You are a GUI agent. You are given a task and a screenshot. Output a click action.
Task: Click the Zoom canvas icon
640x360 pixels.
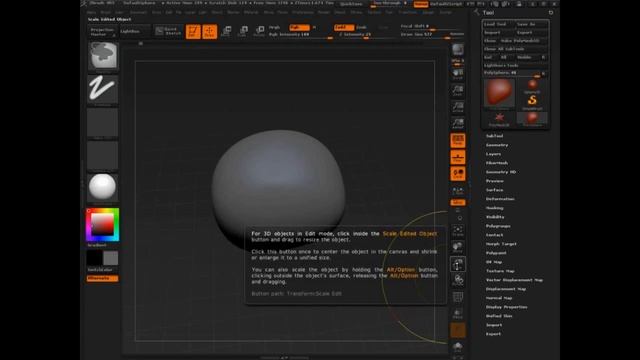pyautogui.click(x=458, y=90)
